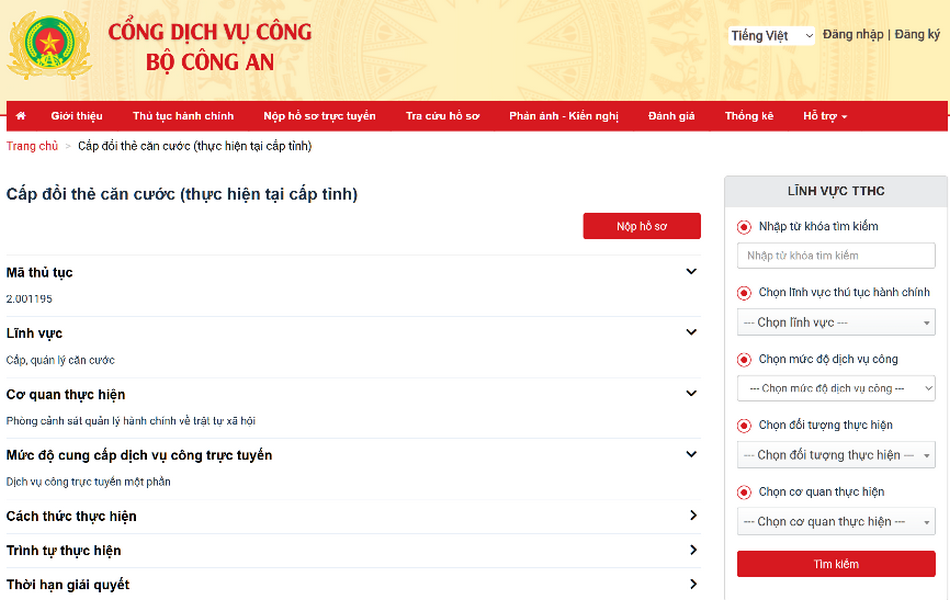The width and height of the screenshot is (950, 600).
Task: Open the Chọn mức độ dịch vụ công dropdown
Action: click(x=836, y=388)
